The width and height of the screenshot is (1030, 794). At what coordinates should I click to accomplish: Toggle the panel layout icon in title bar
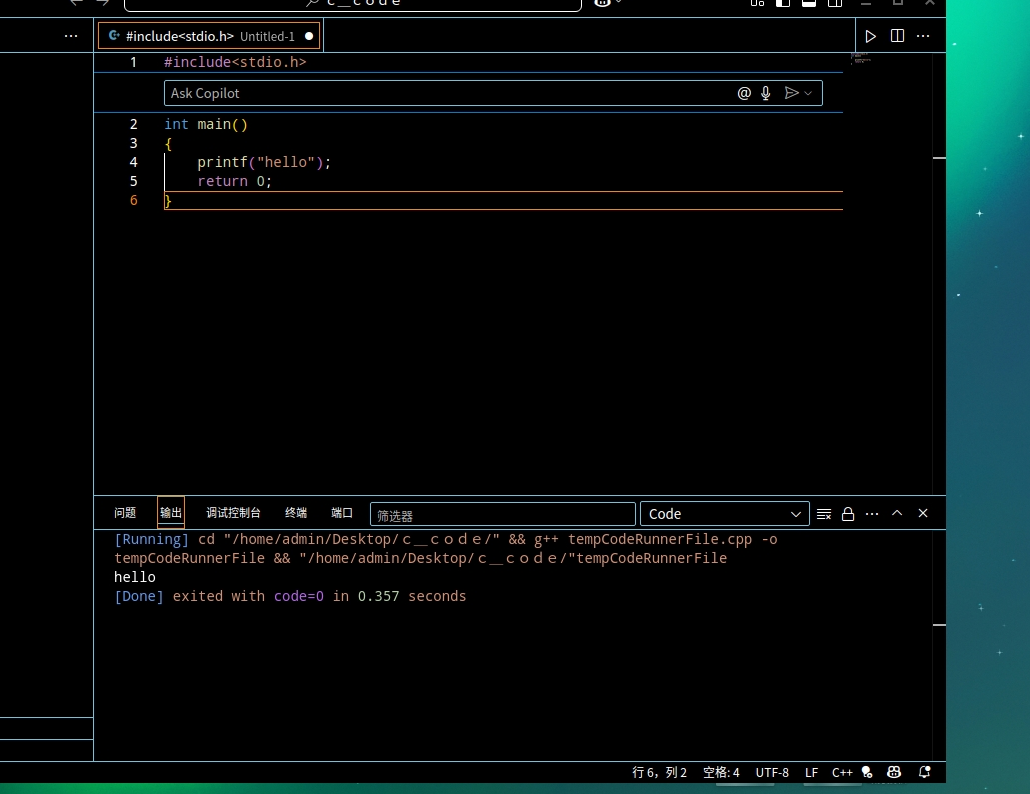(x=809, y=4)
